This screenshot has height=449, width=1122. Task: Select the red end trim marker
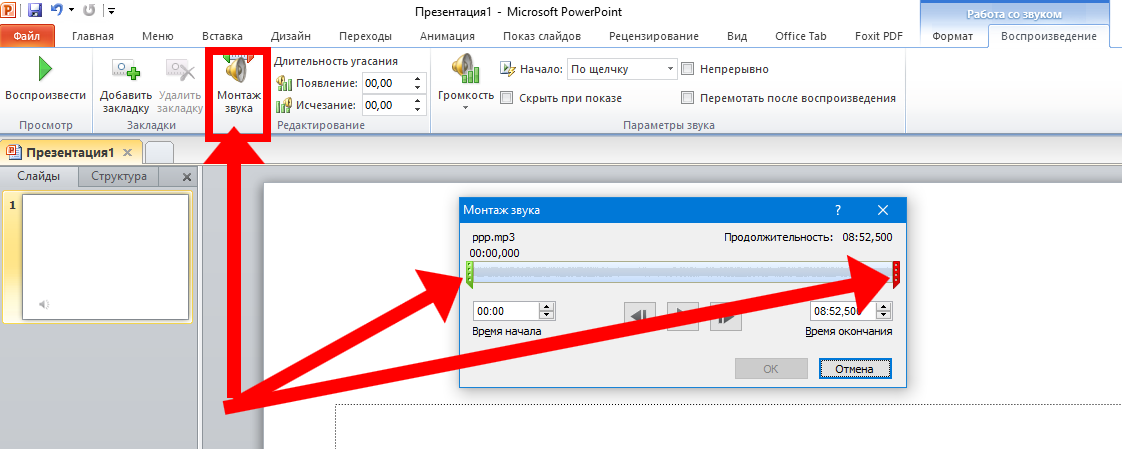[x=897, y=275]
